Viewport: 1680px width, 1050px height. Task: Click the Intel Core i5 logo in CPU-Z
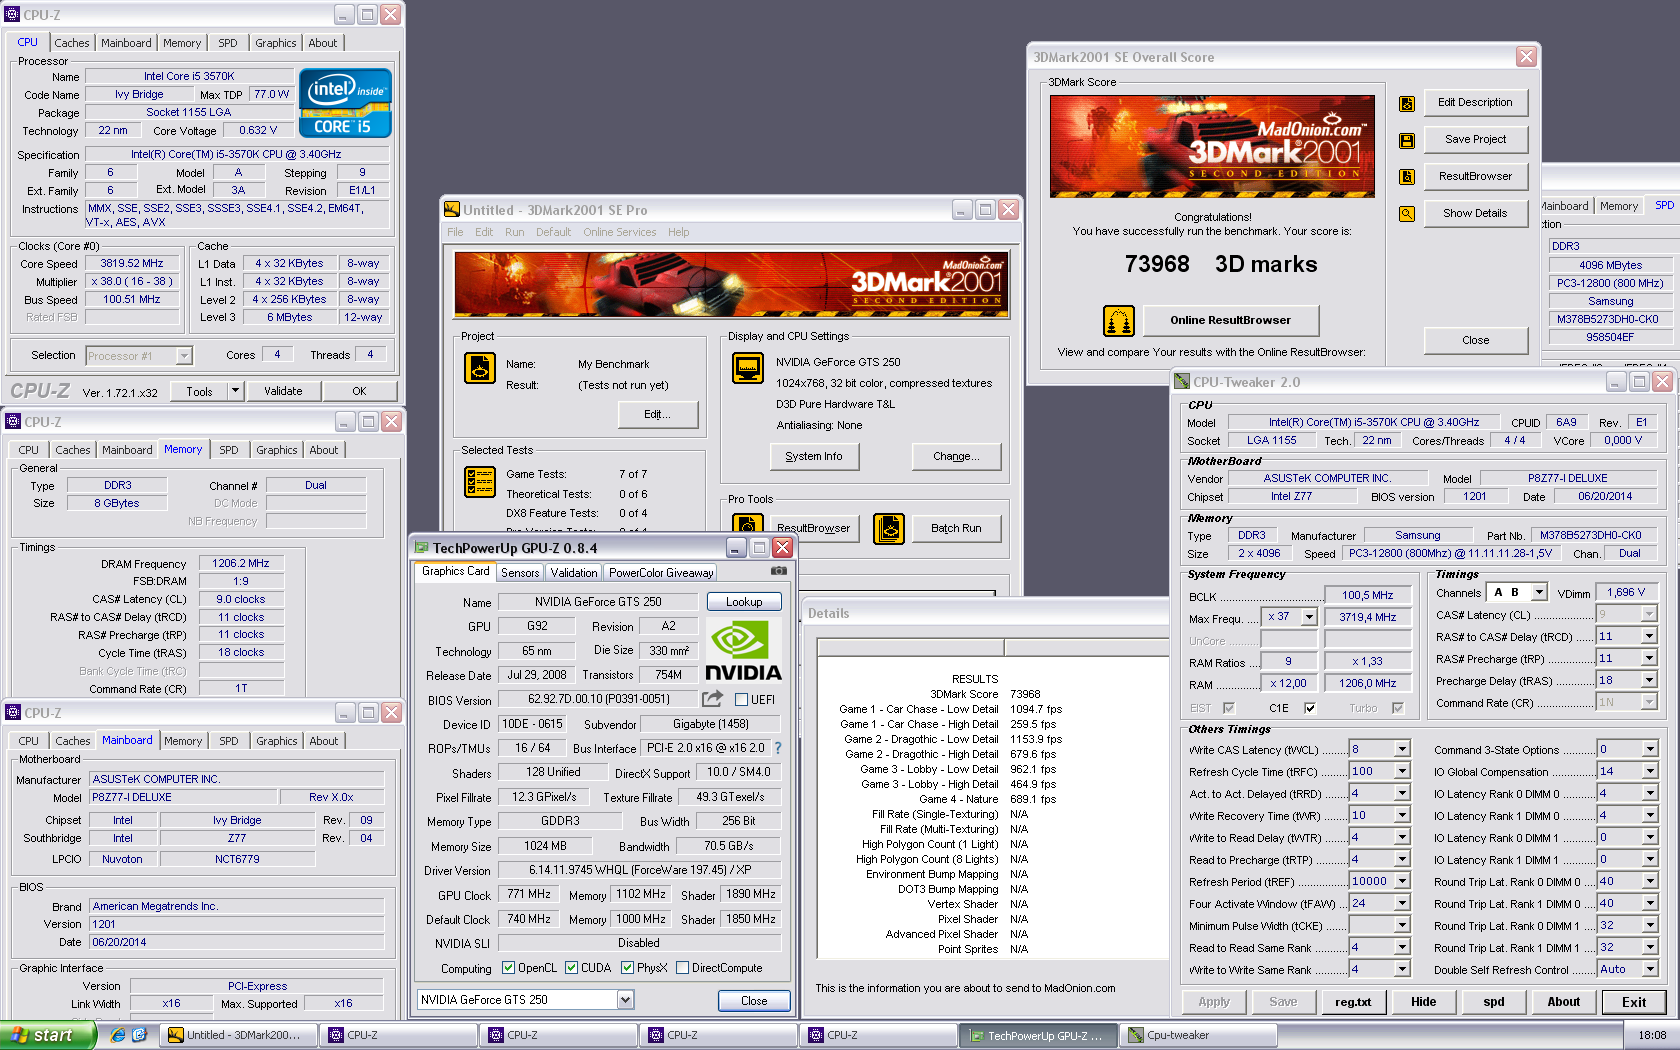[x=345, y=103]
